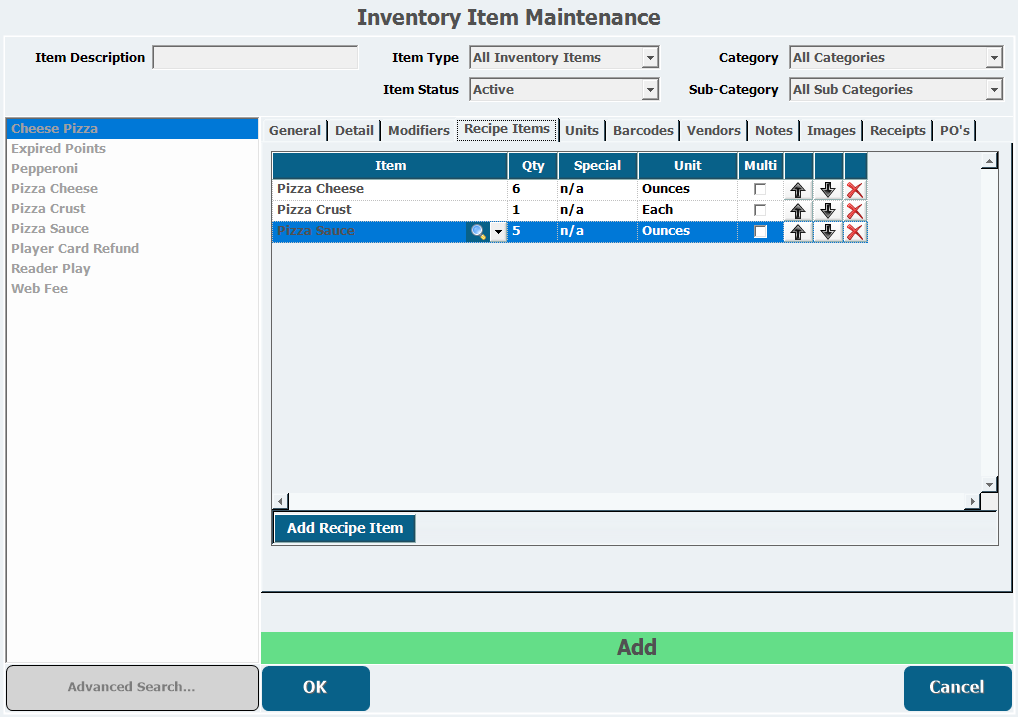This screenshot has width=1018, height=717.
Task: Move Pizza Cheese row down arrow
Action: (x=828, y=189)
